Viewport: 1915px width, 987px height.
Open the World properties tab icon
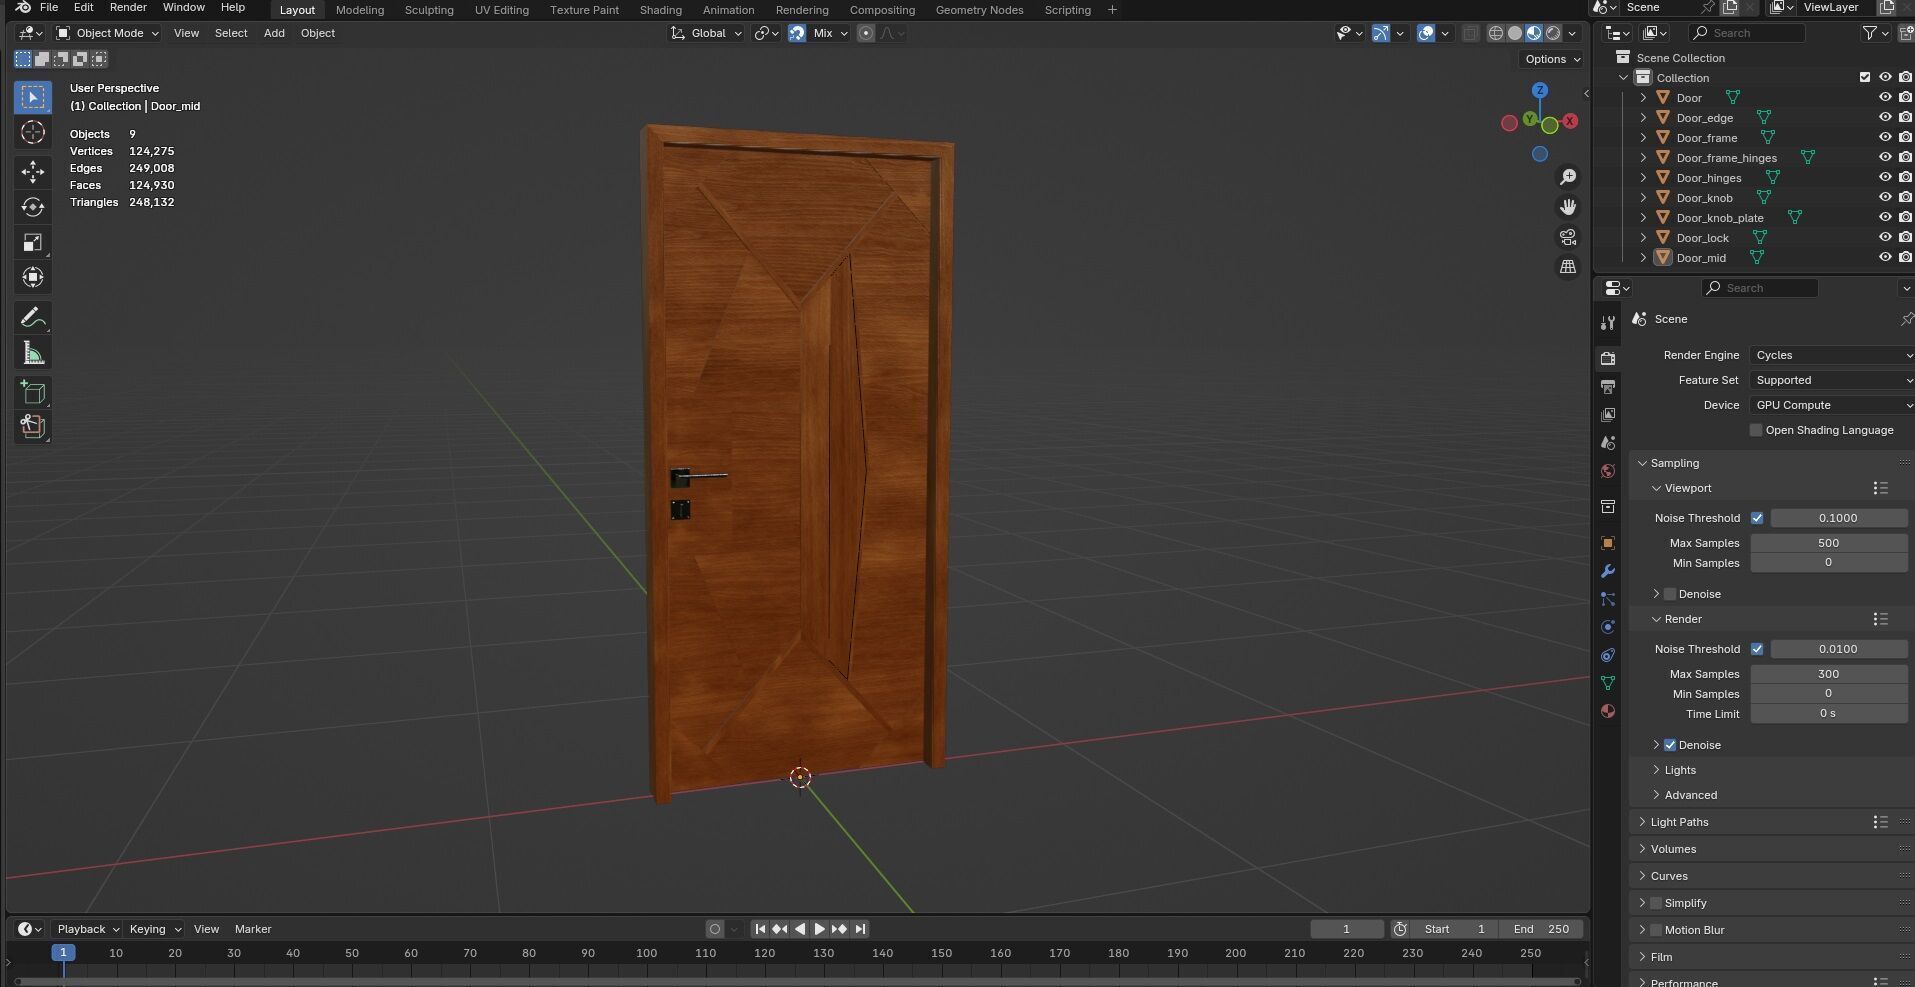(1608, 471)
